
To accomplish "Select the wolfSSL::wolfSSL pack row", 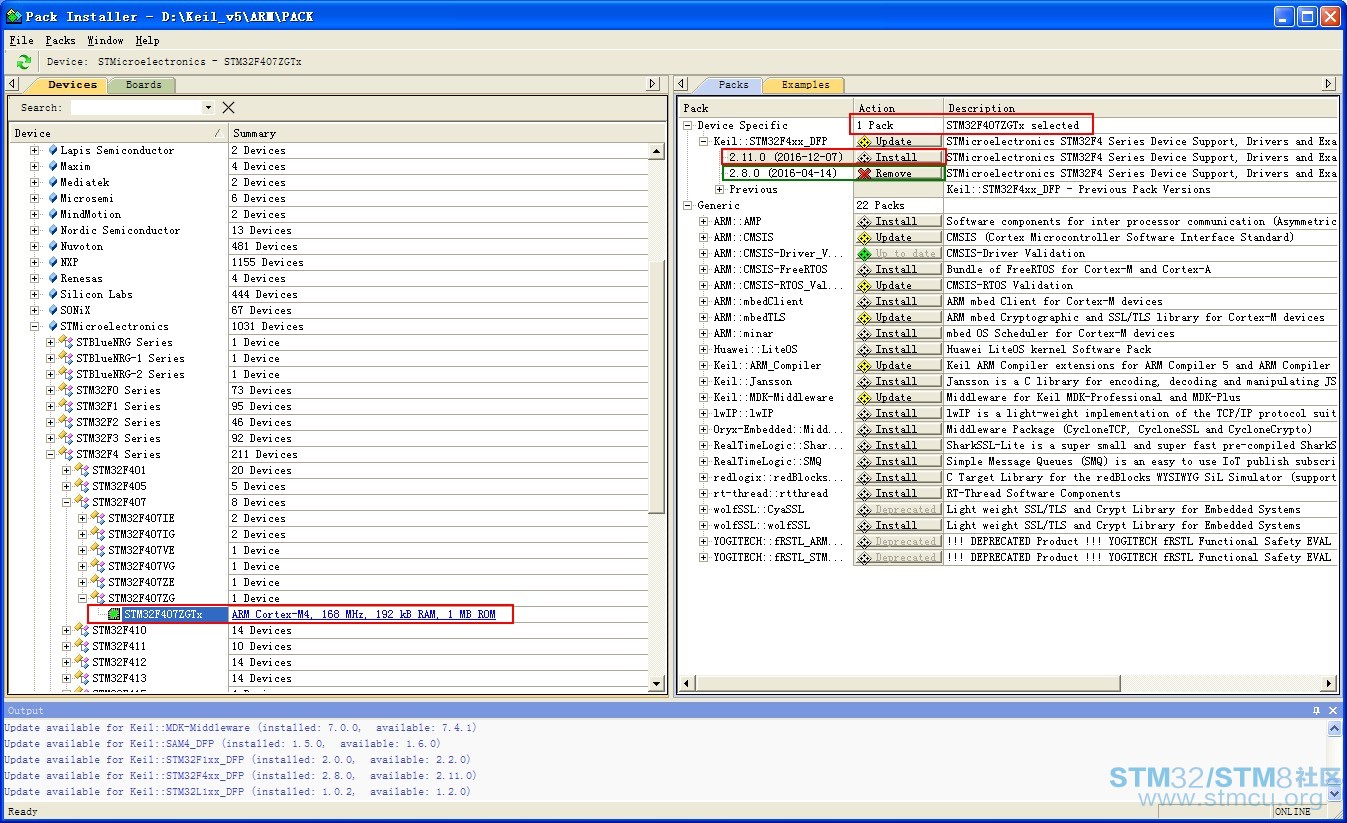I will [x=762, y=525].
